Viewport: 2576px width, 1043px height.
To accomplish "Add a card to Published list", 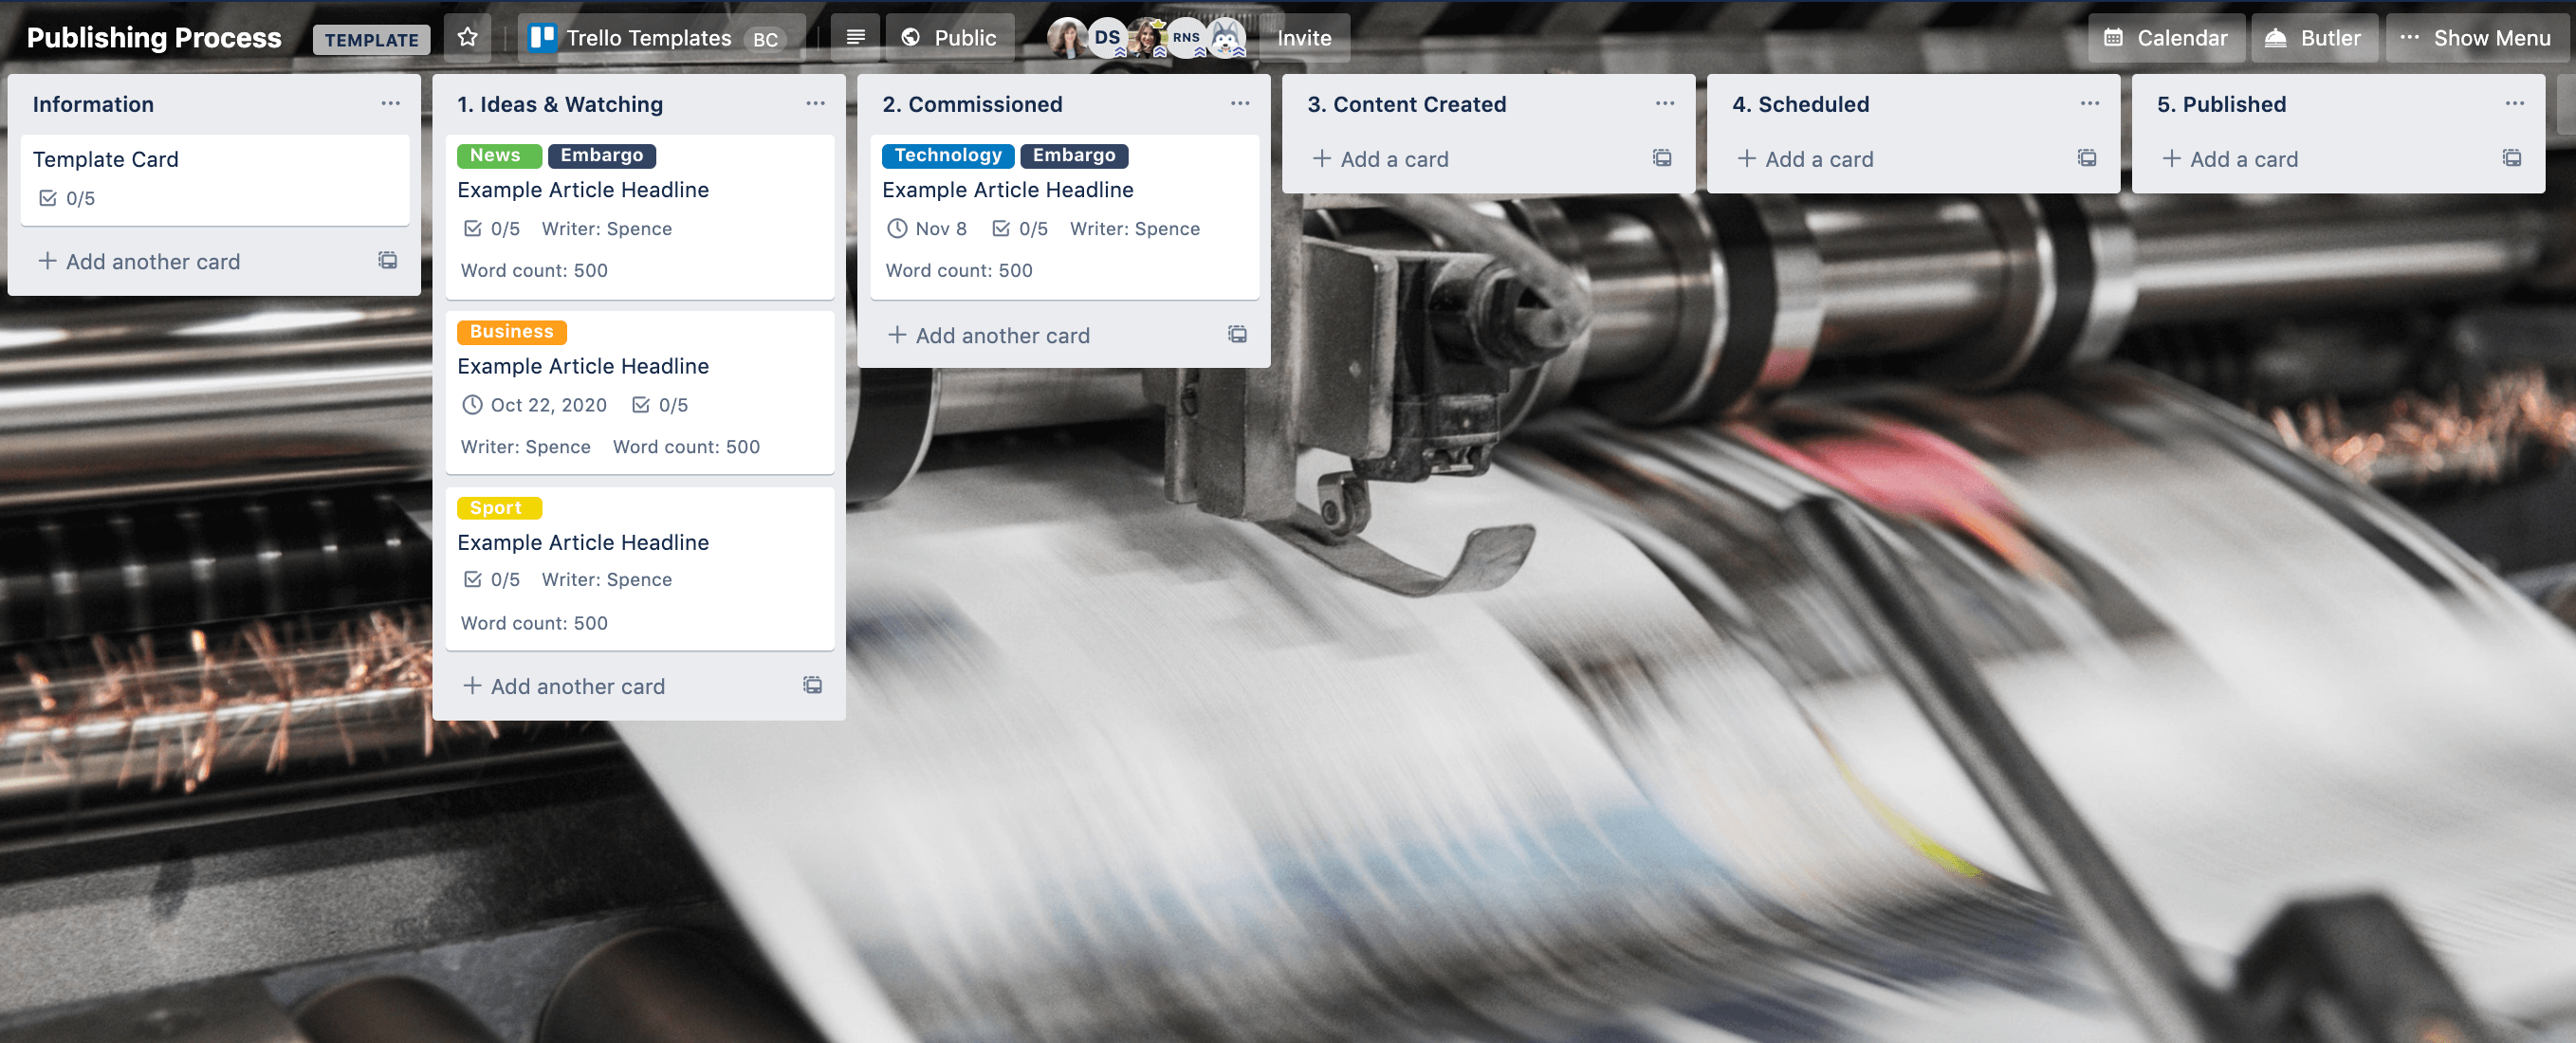I will [x=2230, y=159].
